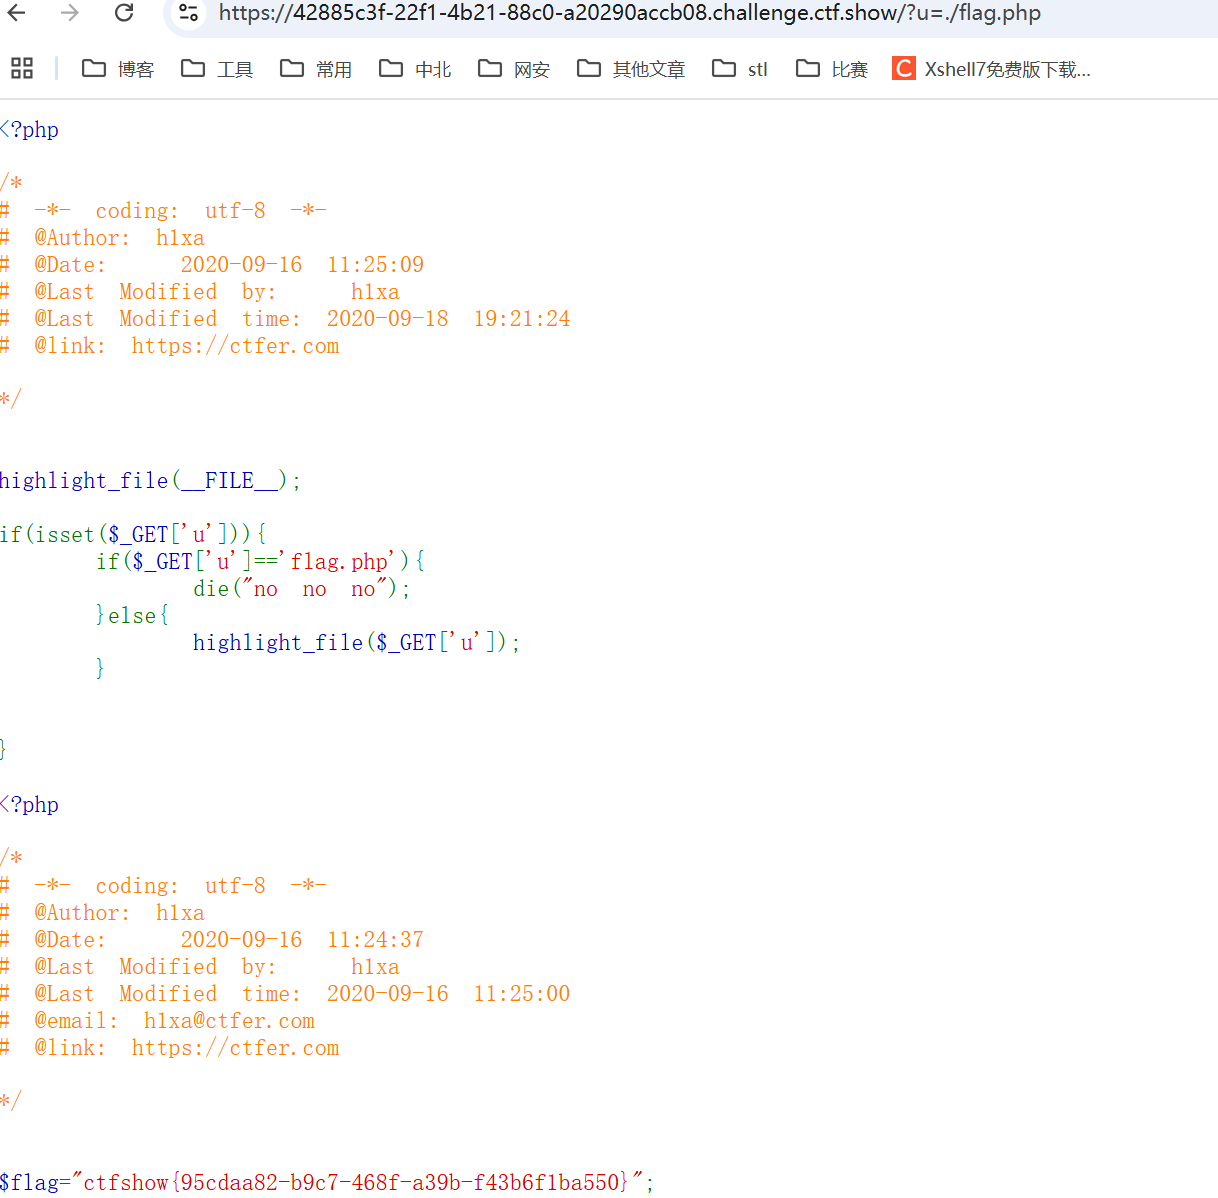The width and height of the screenshot is (1218, 1198).
Task: Click the @email h1xa@ctfer.com comment
Action: tap(158, 1021)
